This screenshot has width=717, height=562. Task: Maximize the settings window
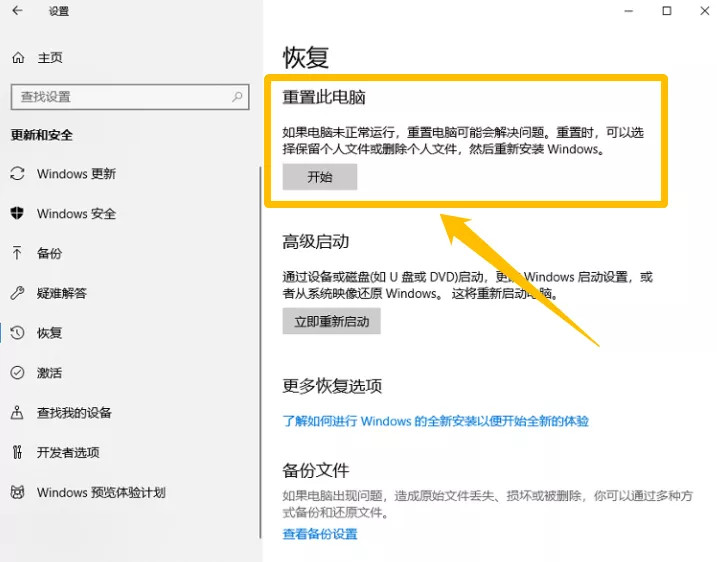pyautogui.click(x=667, y=11)
